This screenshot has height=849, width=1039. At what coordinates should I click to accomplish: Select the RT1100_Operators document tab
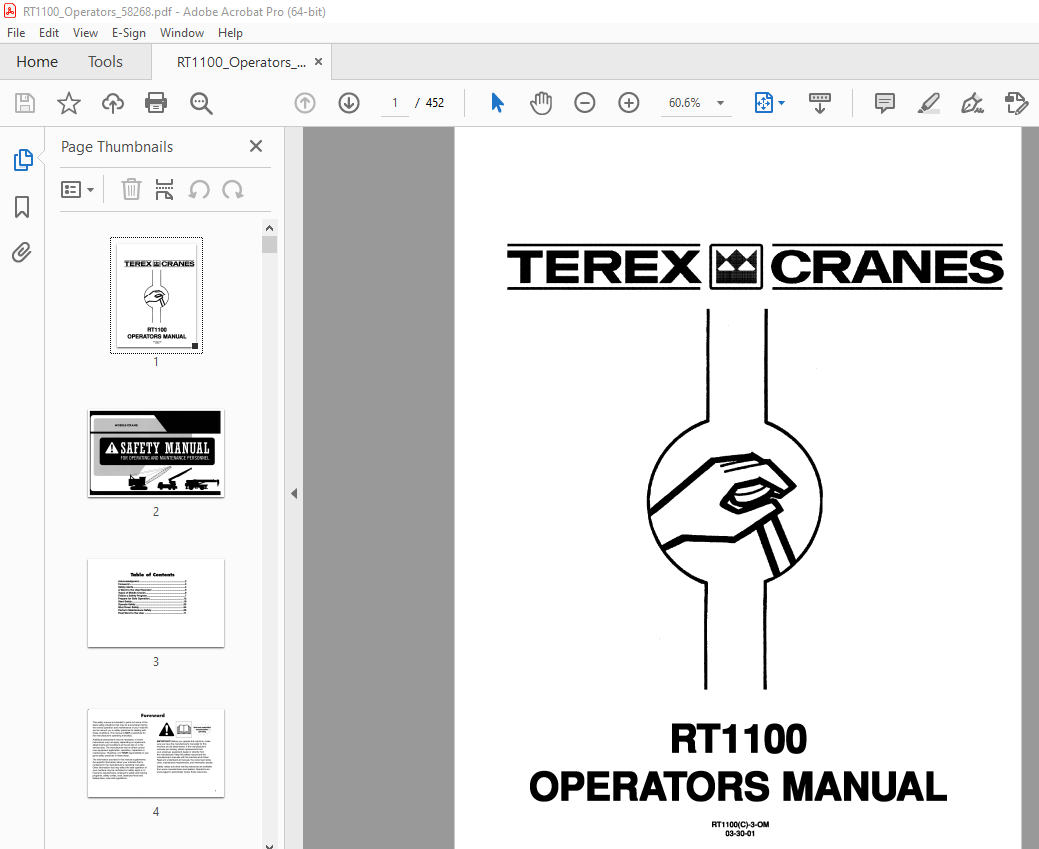[241, 62]
